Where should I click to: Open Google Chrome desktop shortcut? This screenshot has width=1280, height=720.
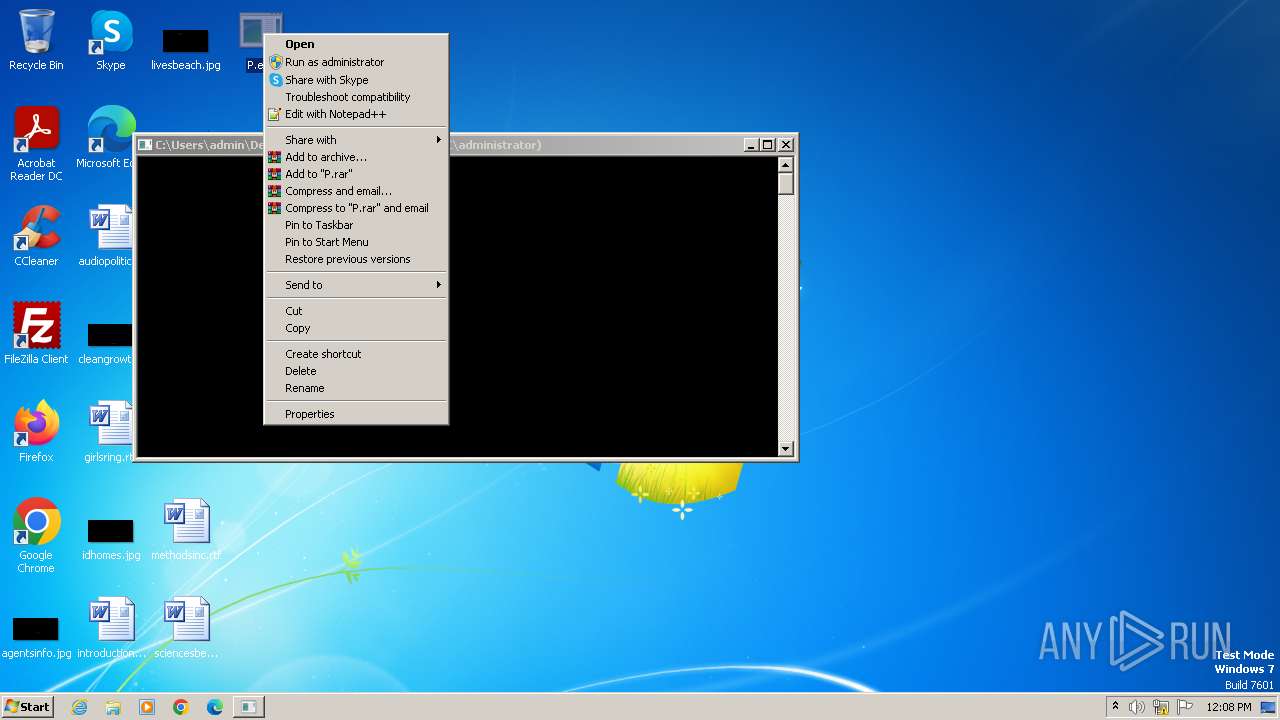[36, 536]
